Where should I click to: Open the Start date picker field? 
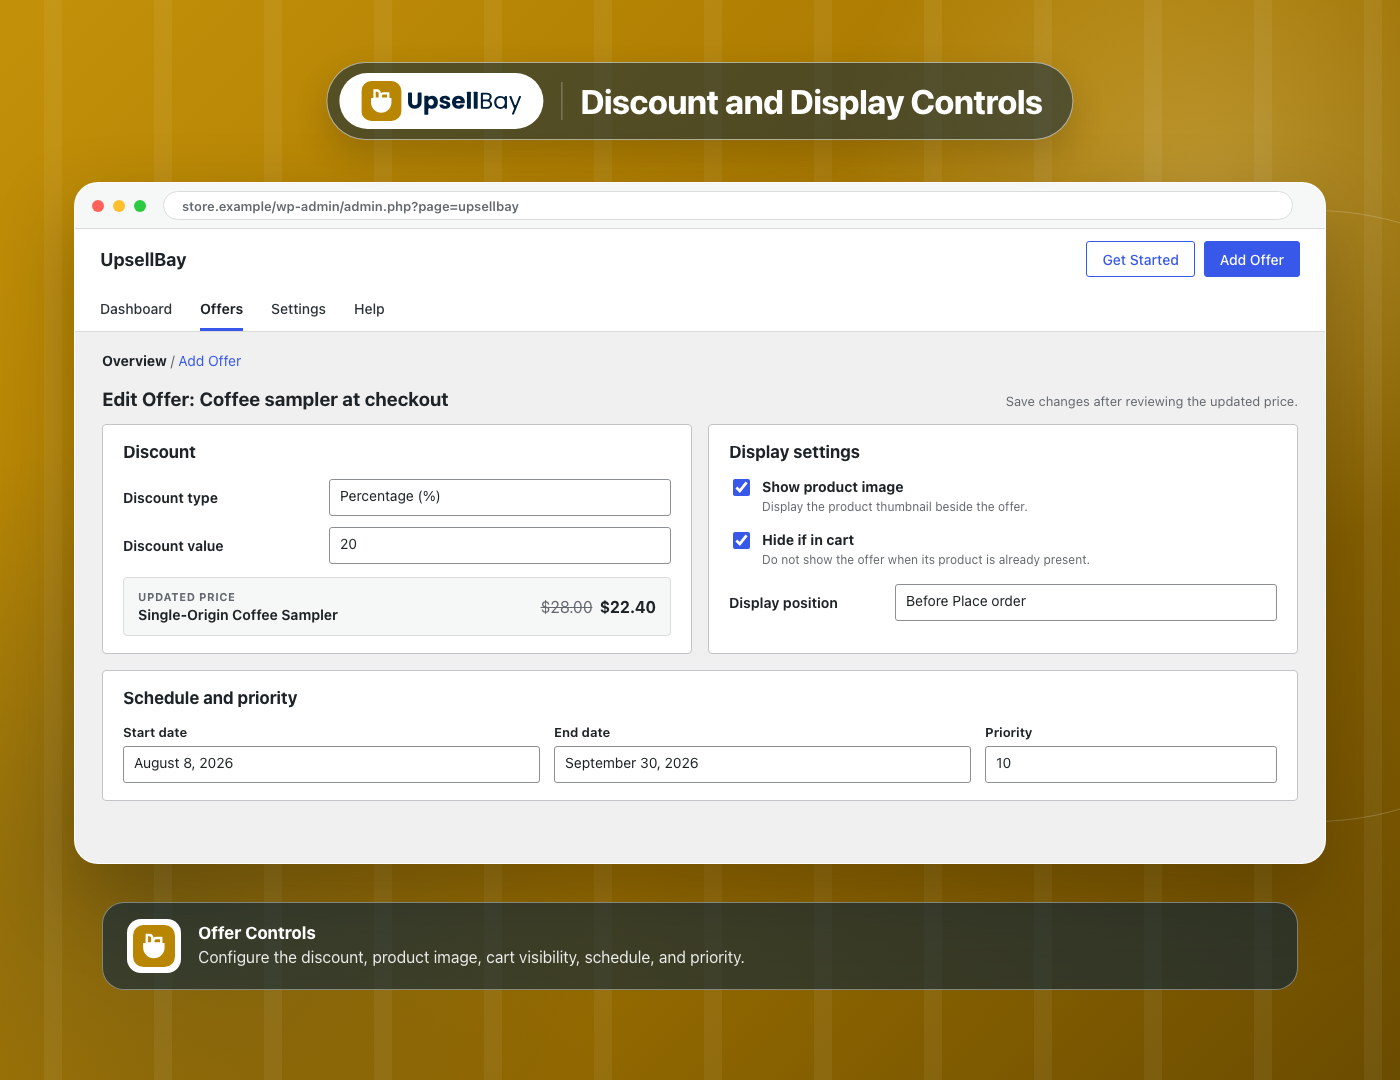(331, 764)
